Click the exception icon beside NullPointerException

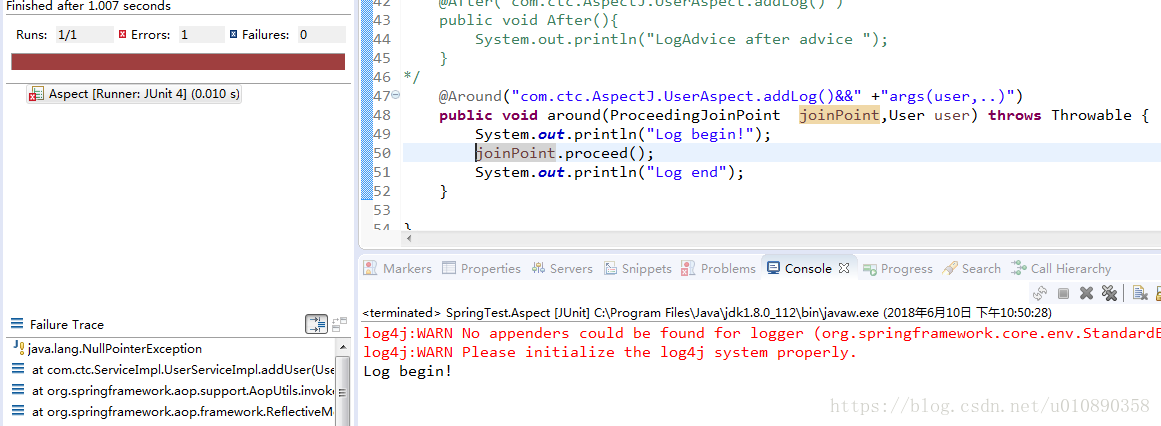point(19,348)
